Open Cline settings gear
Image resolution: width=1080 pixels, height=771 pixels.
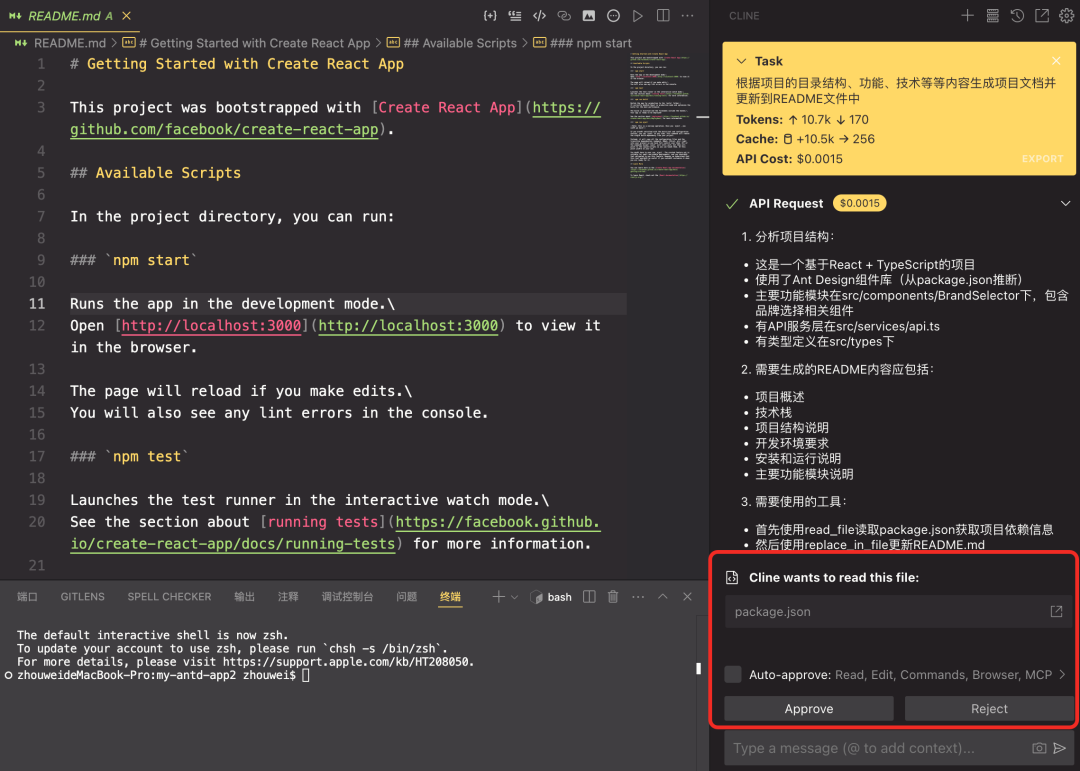click(x=1066, y=16)
